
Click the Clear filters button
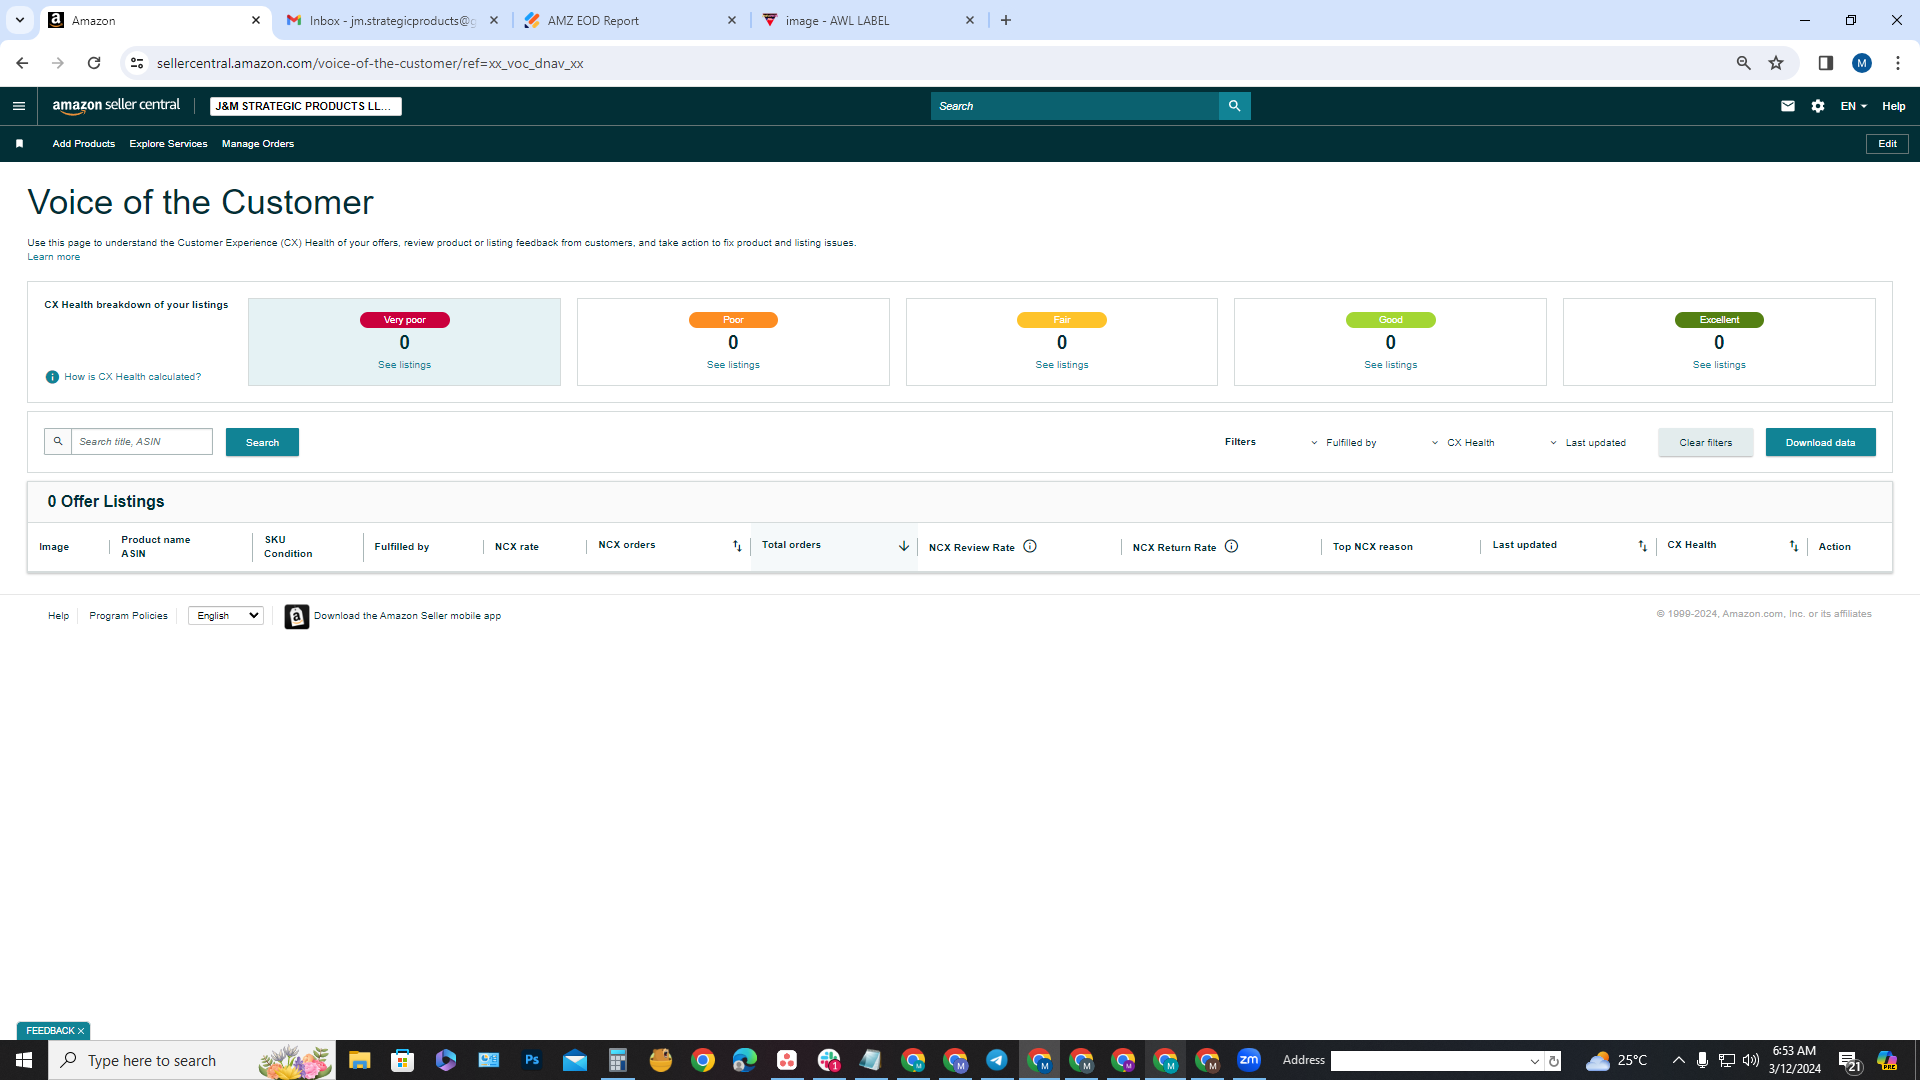pos(1705,442)
